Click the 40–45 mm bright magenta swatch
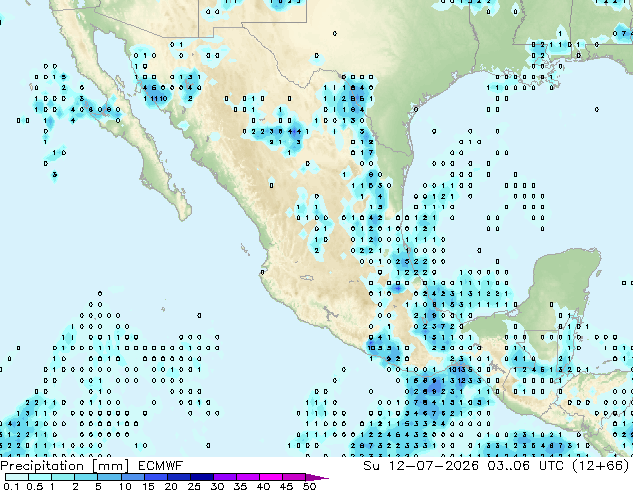Viewport: 634px width, 490px height. click(271, 477)
